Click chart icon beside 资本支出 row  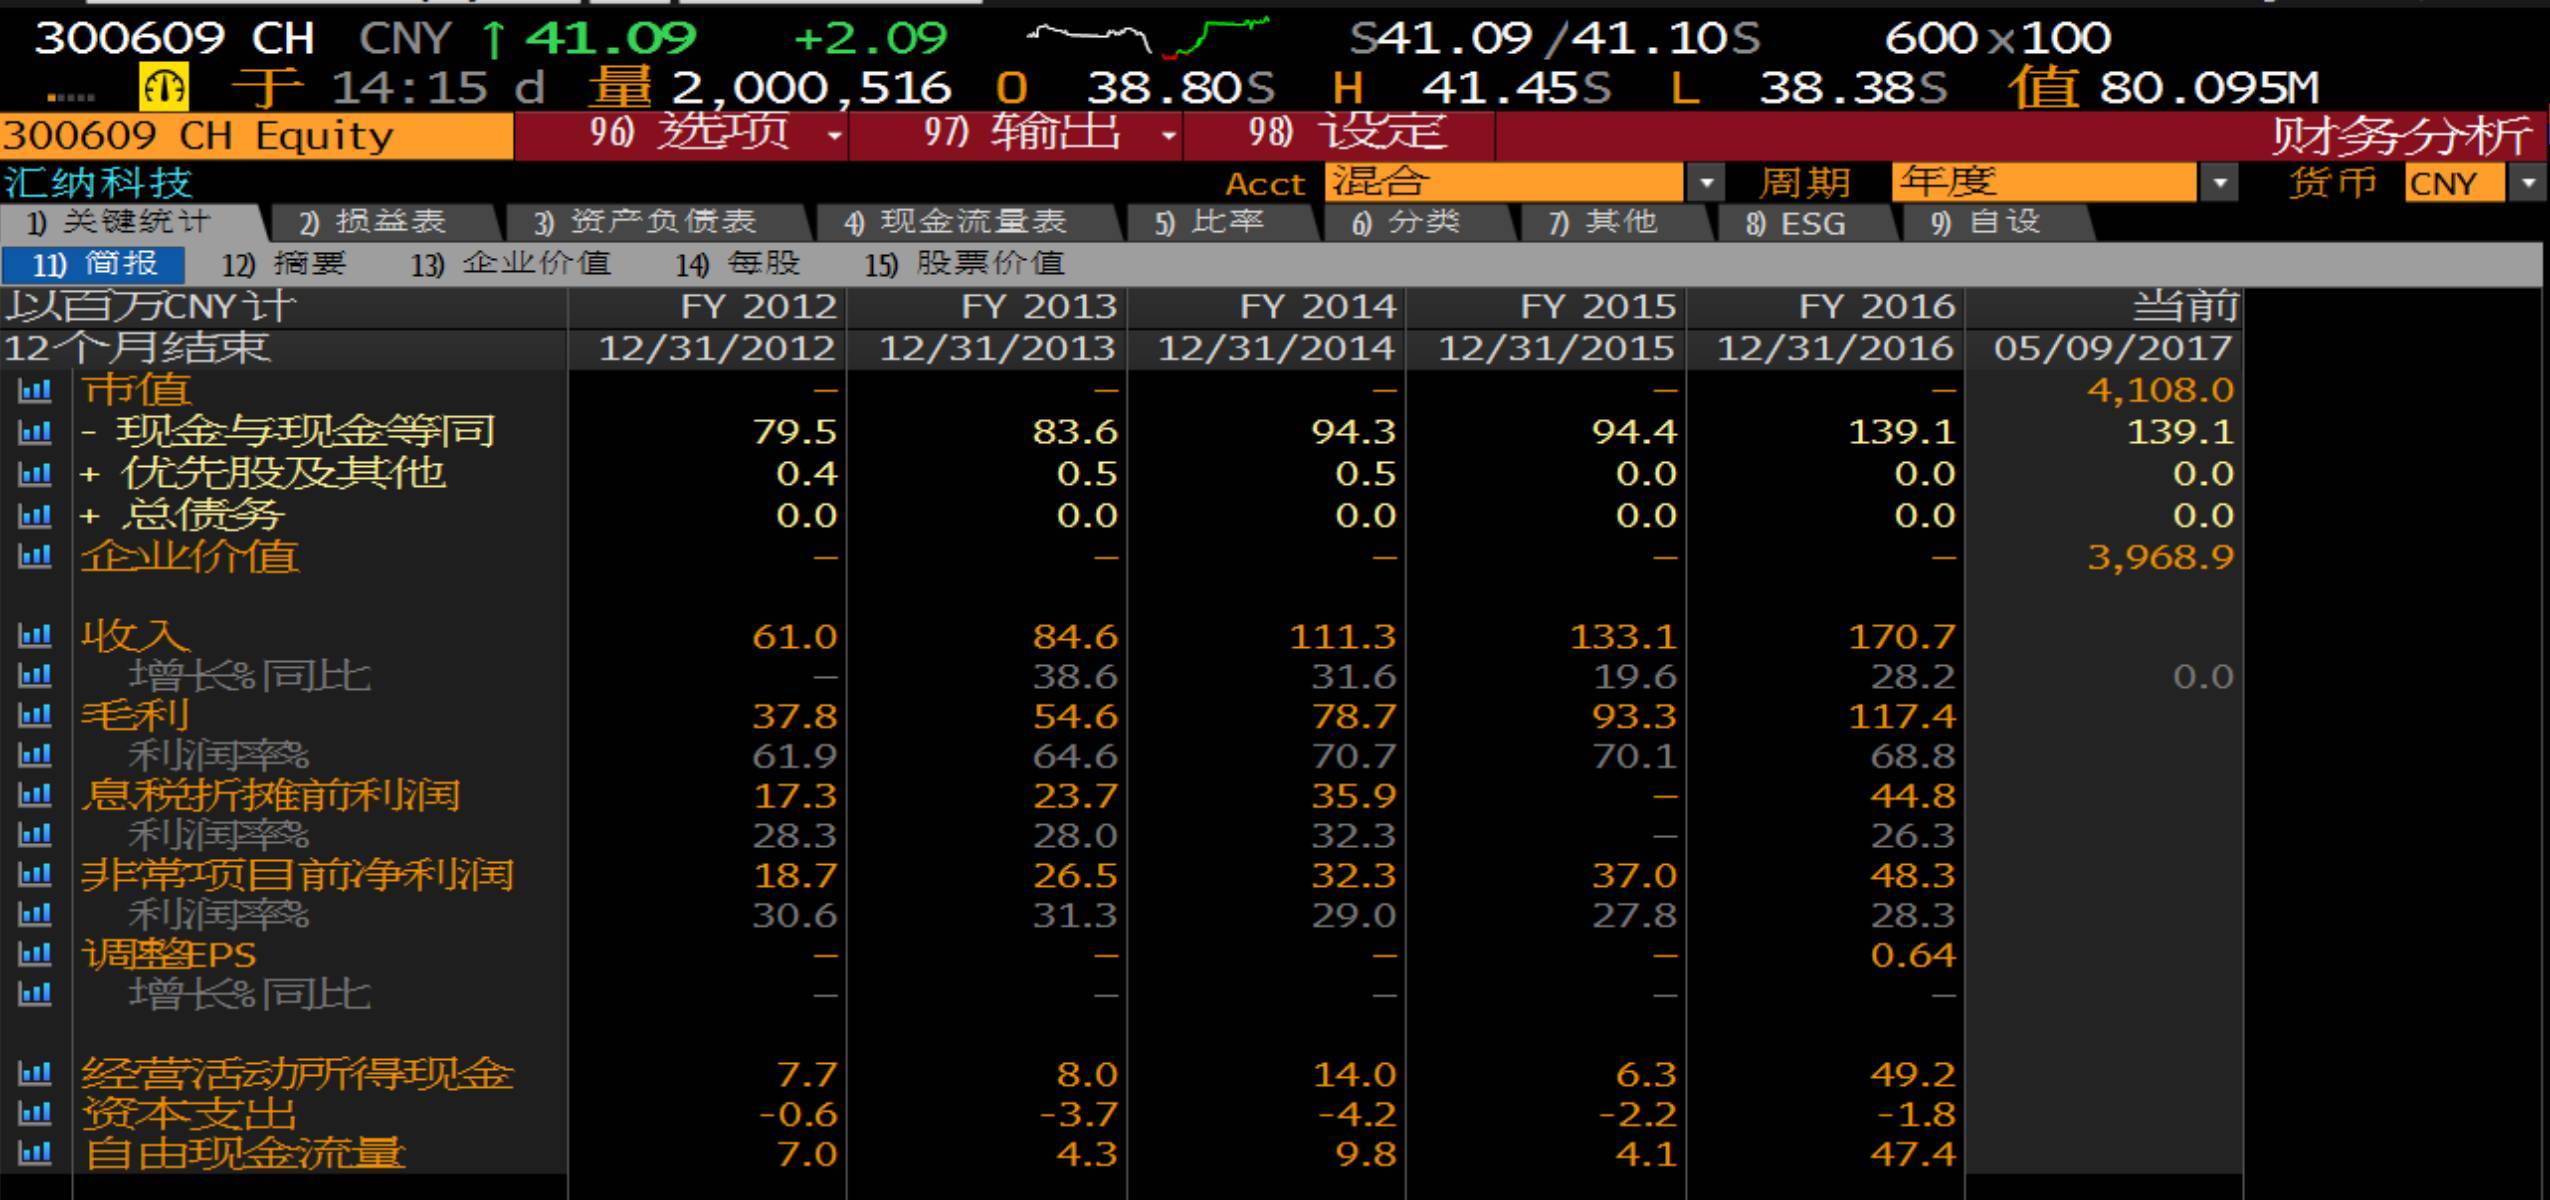[x=35, y=1113]
